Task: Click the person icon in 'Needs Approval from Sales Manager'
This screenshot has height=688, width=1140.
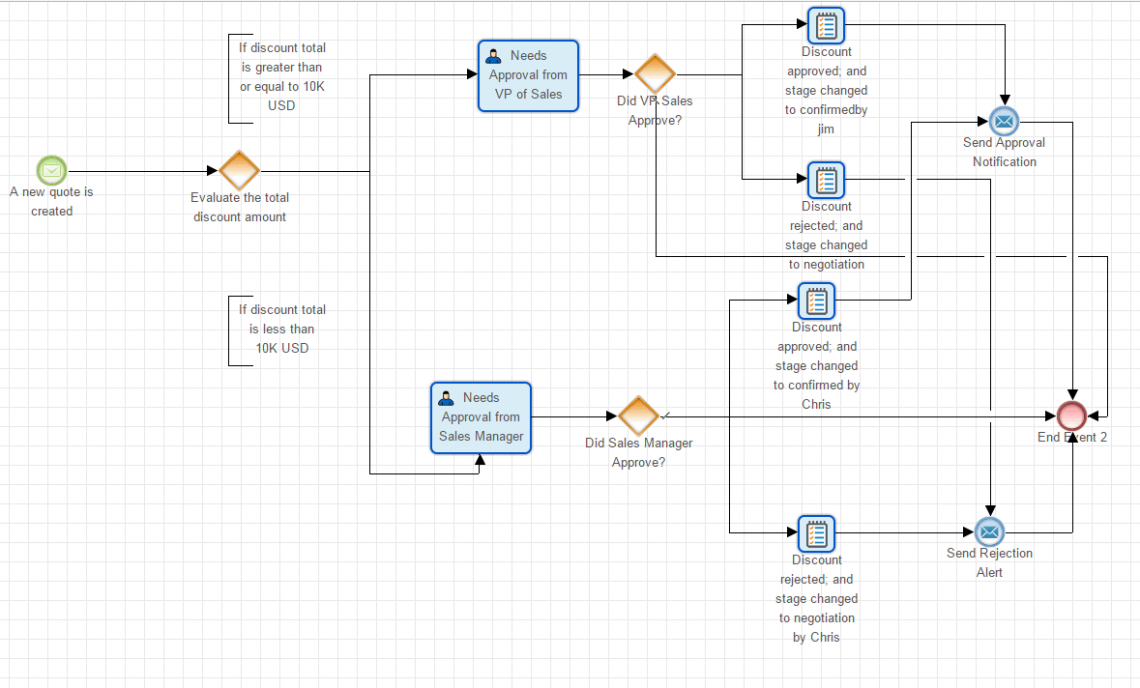Action: point(446,396)
